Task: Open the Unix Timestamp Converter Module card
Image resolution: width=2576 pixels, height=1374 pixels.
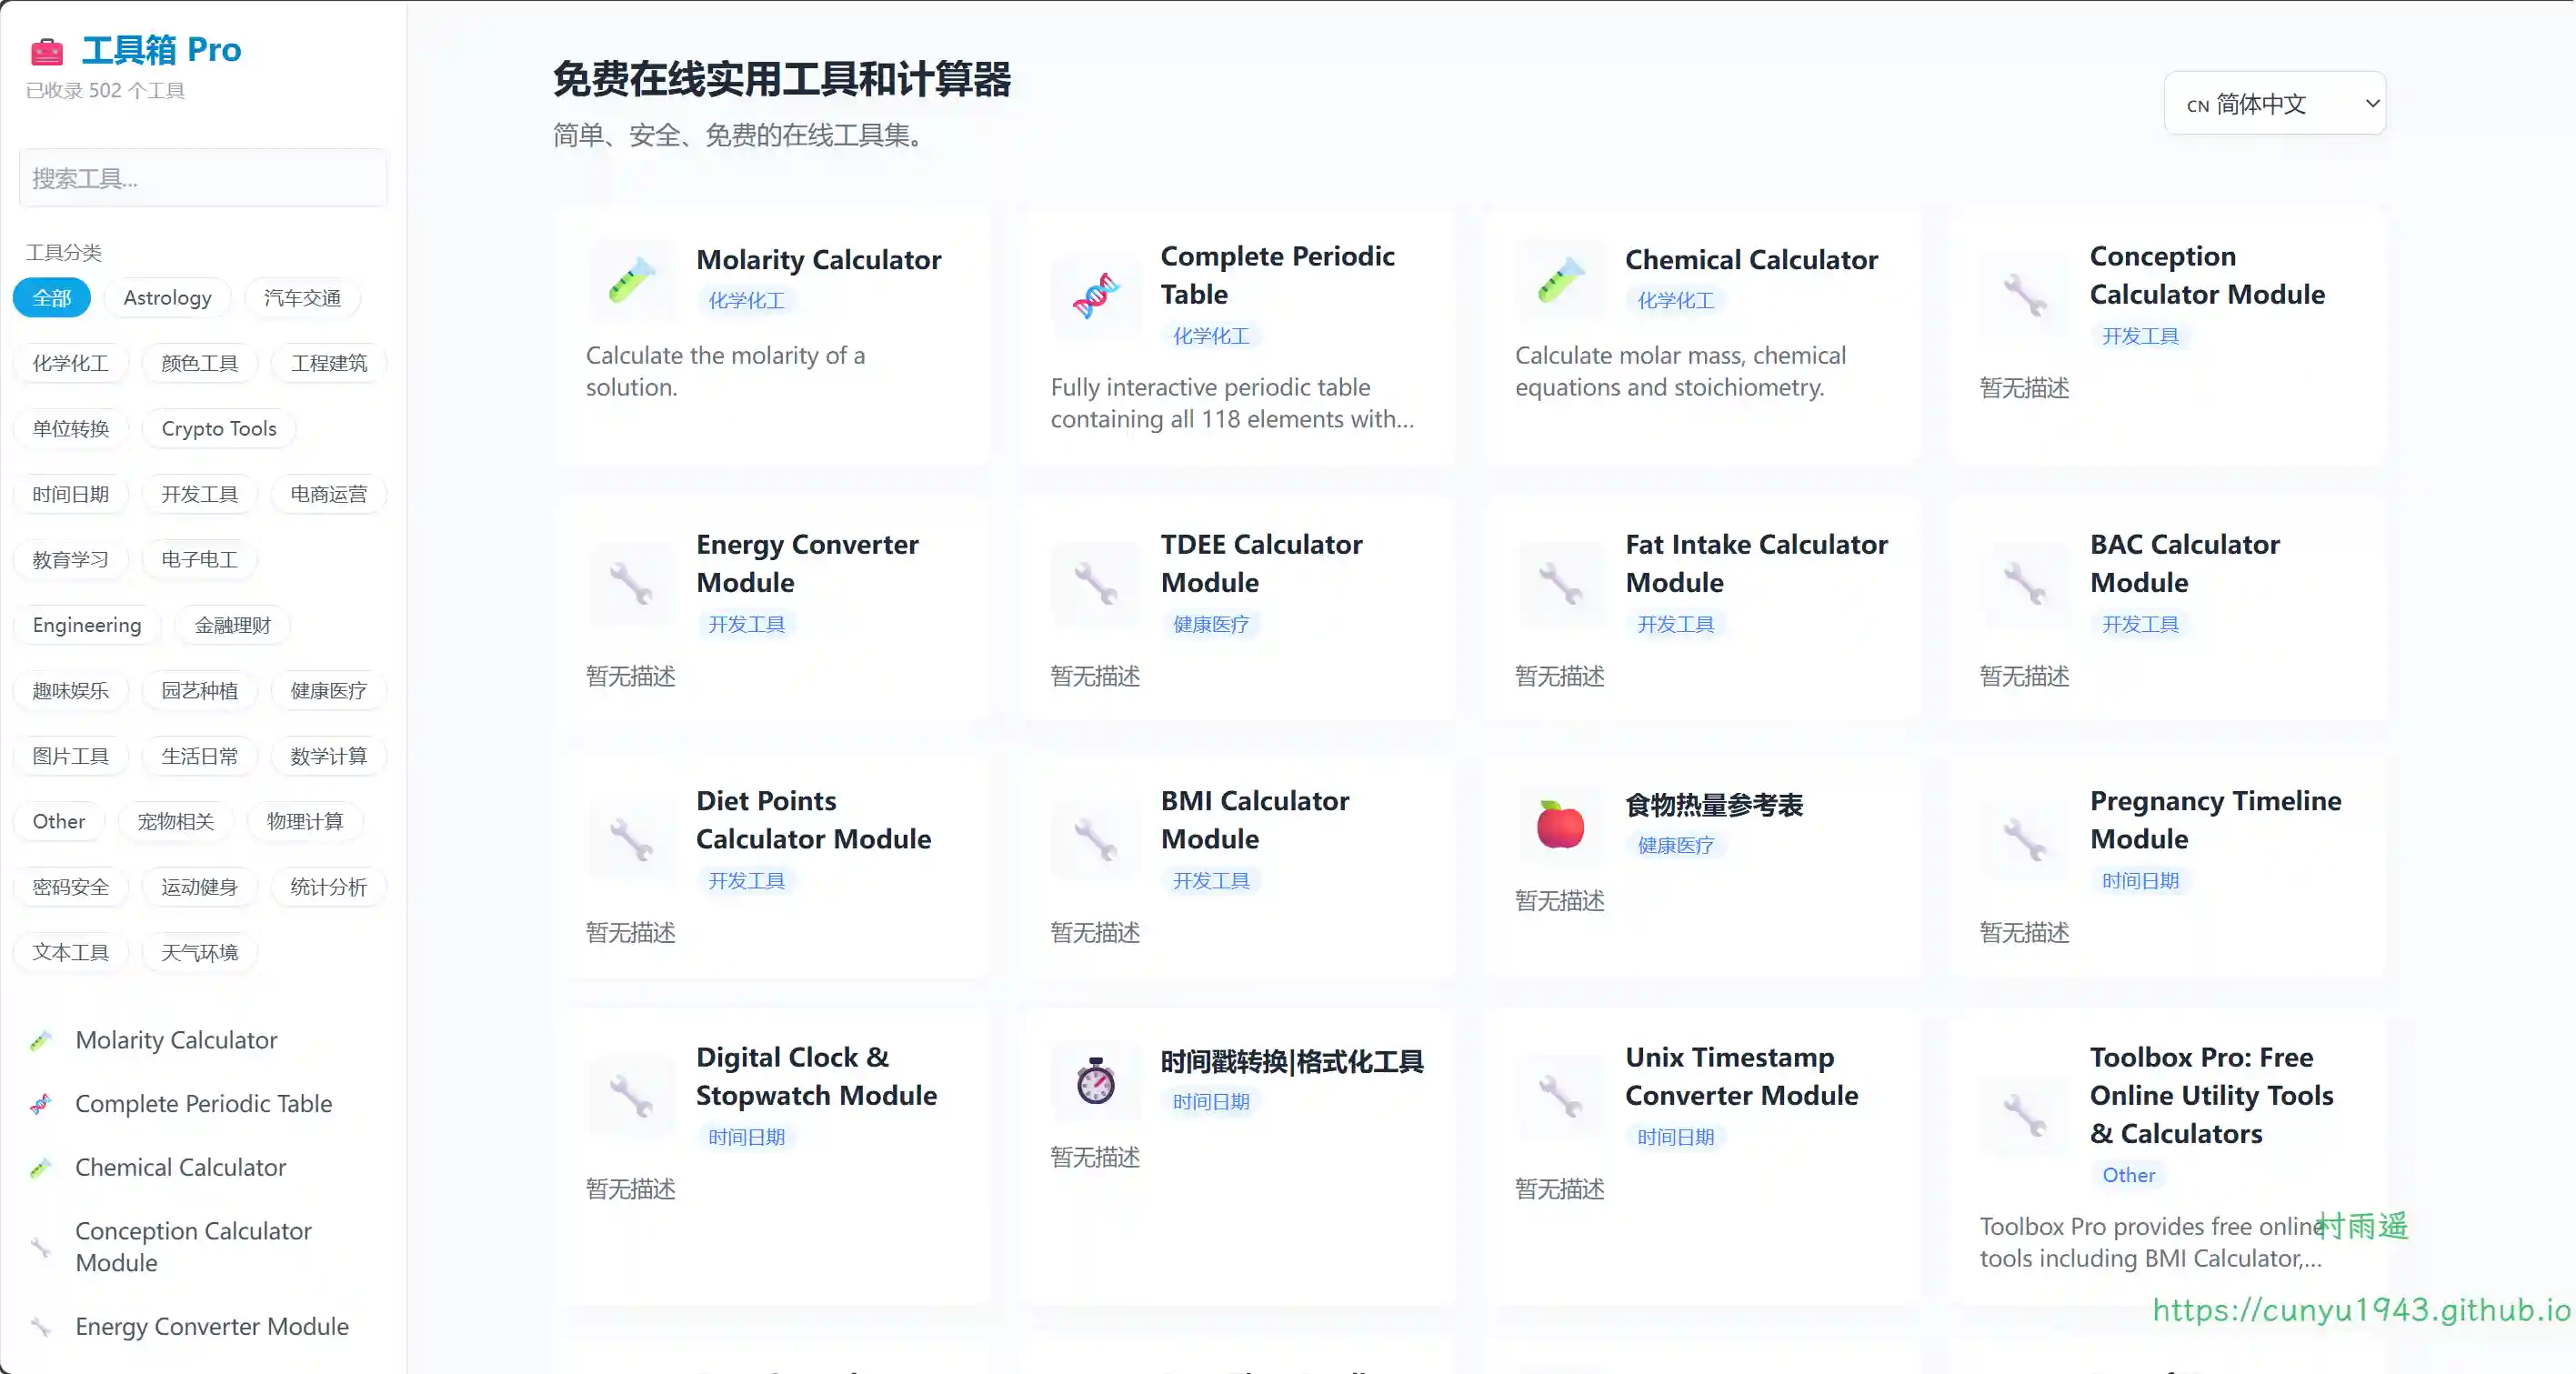Action: point(1740,1076)
